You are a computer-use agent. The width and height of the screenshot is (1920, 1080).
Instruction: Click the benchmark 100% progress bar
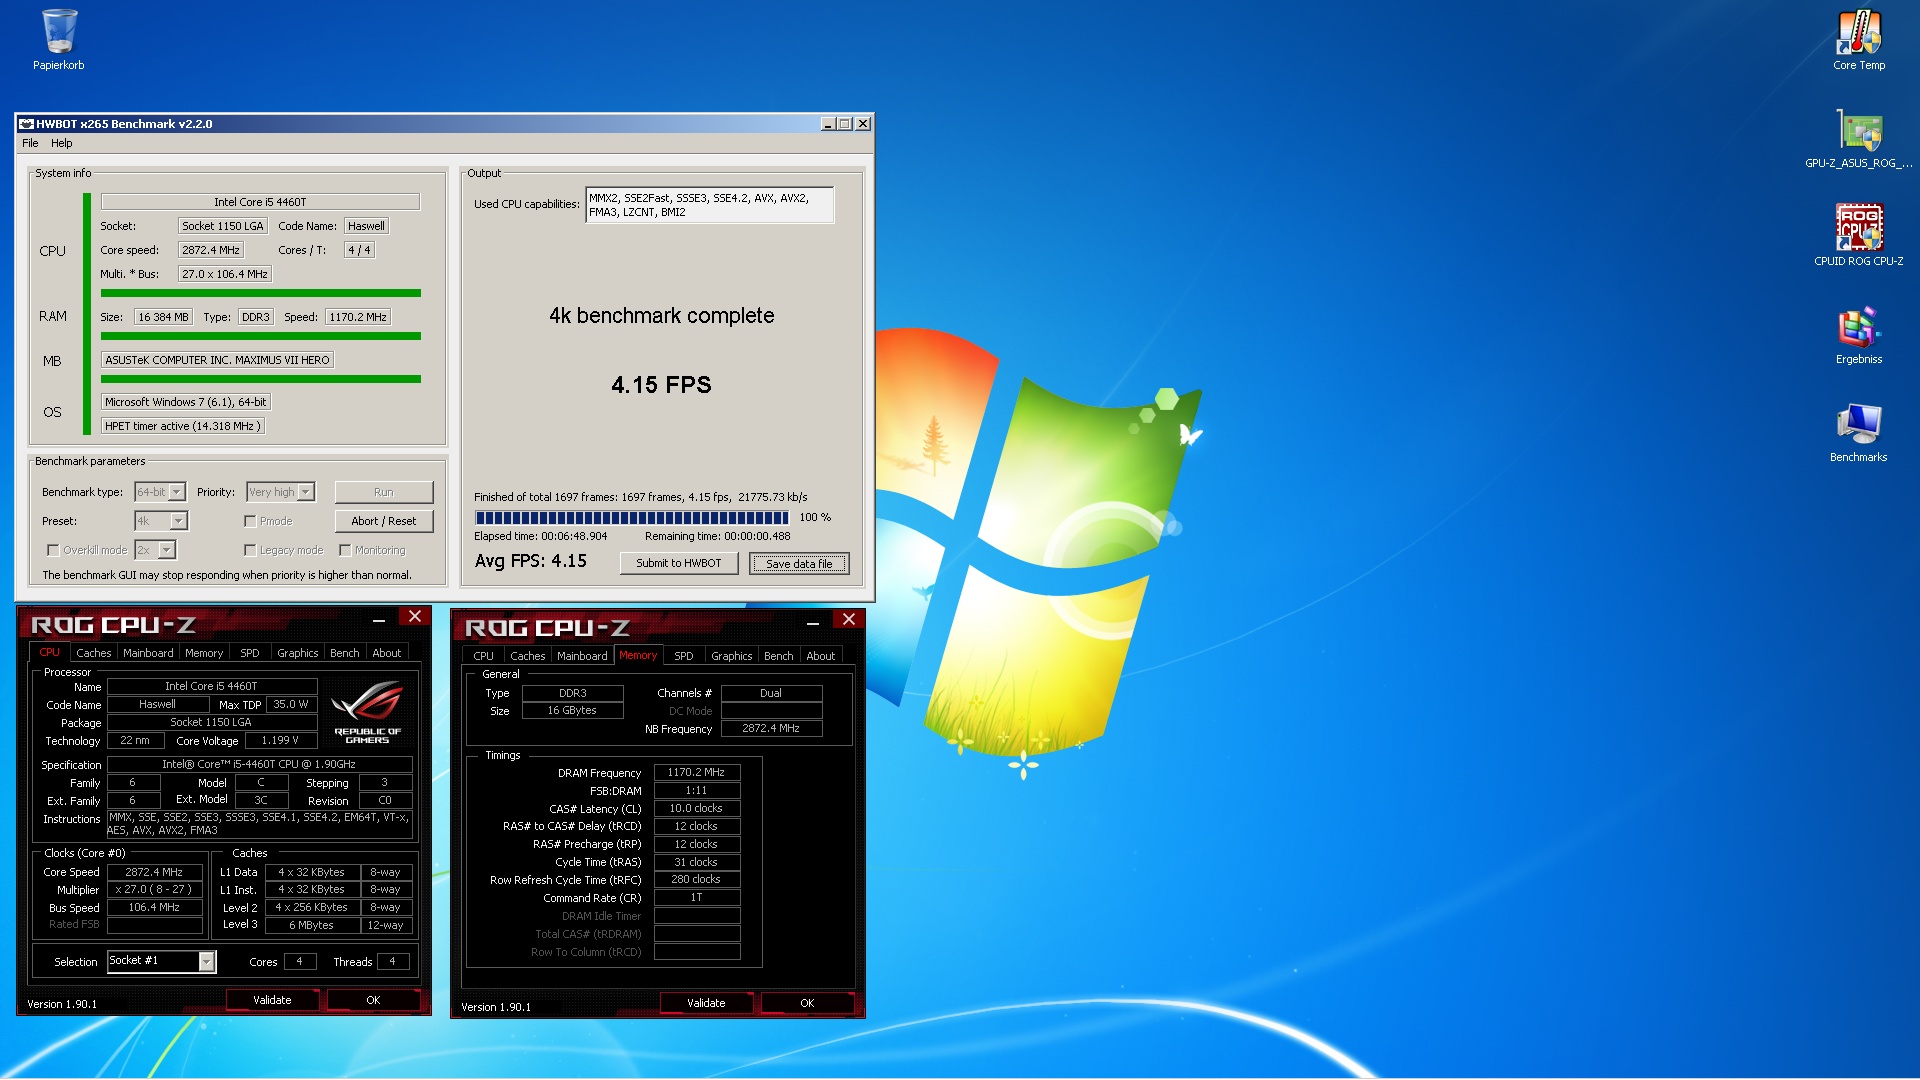[632, 518]
